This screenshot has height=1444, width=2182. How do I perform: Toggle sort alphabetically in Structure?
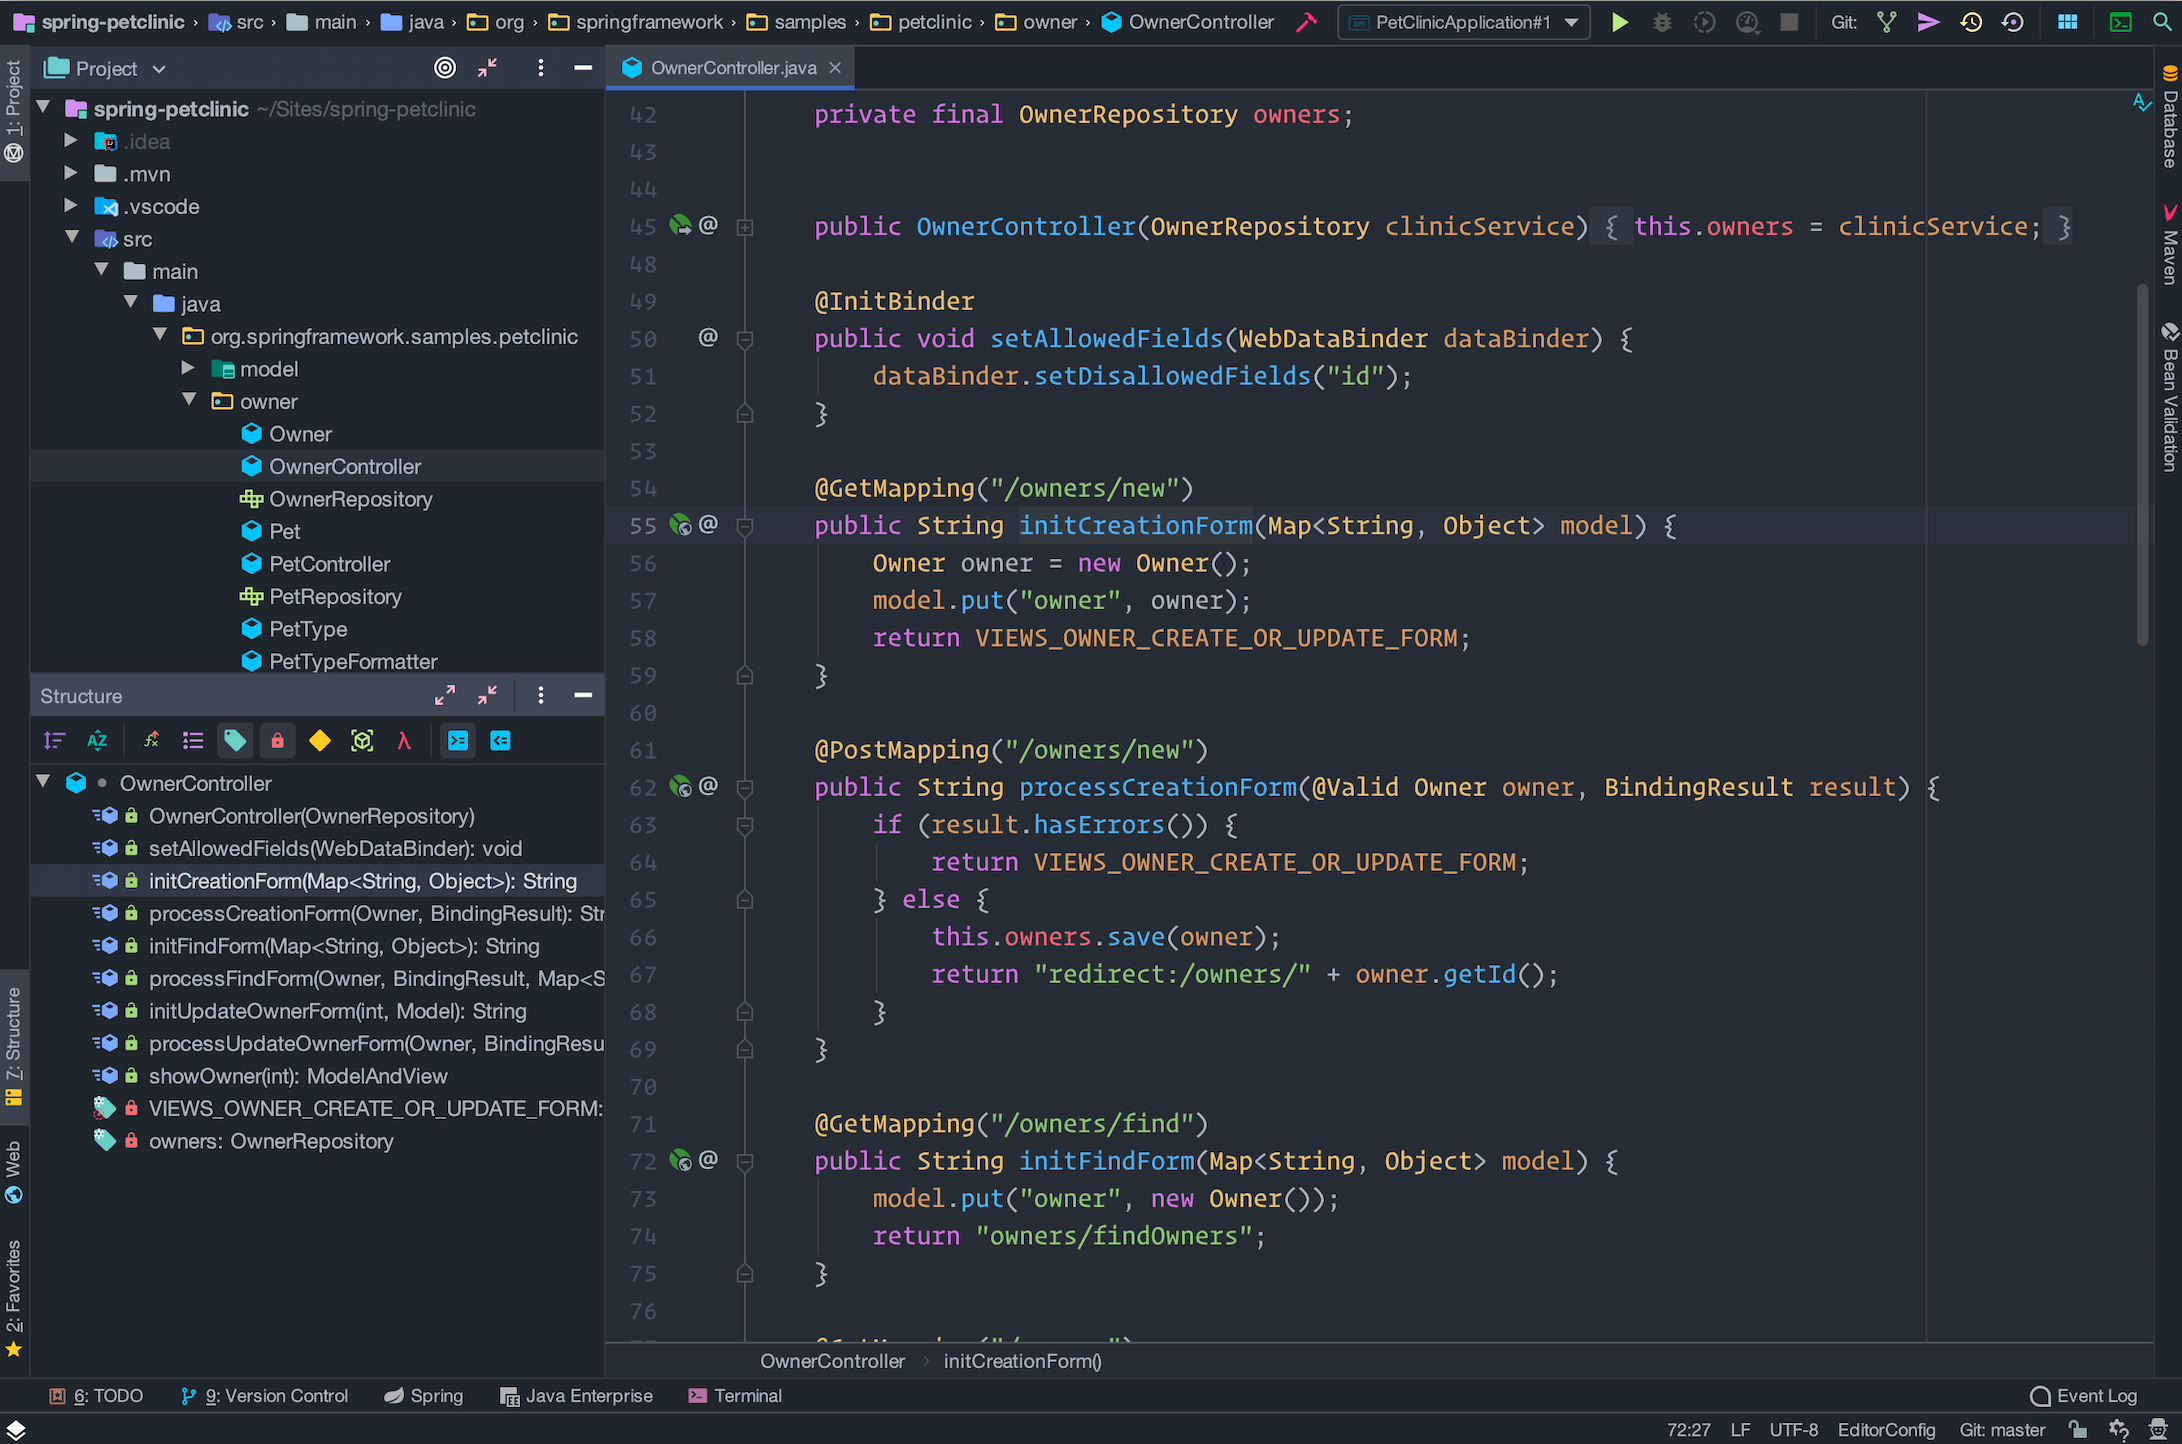(97, 740)
